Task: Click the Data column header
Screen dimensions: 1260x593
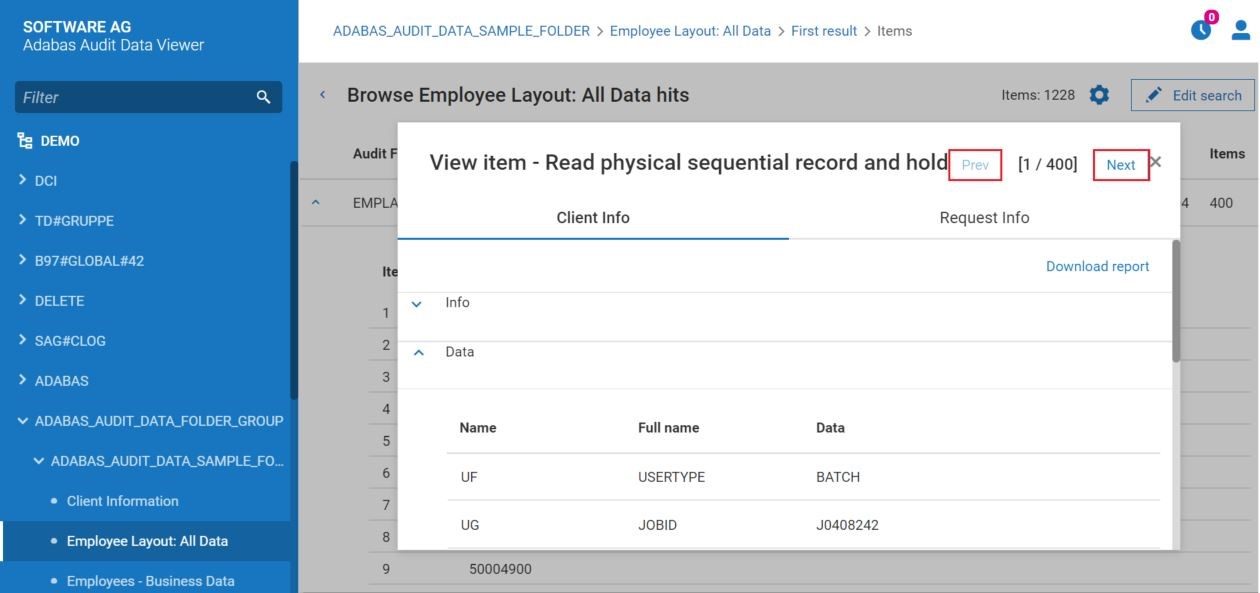Action: tap(830, 428)
